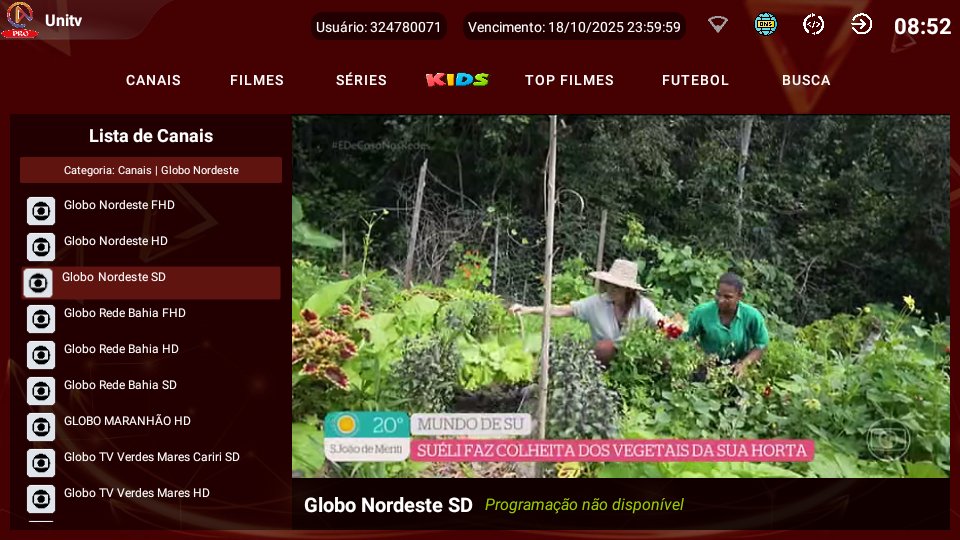960x540 pixels.
Task: Play Globo Rede Bahia FHD channel
Action: [x=125, y=313]
